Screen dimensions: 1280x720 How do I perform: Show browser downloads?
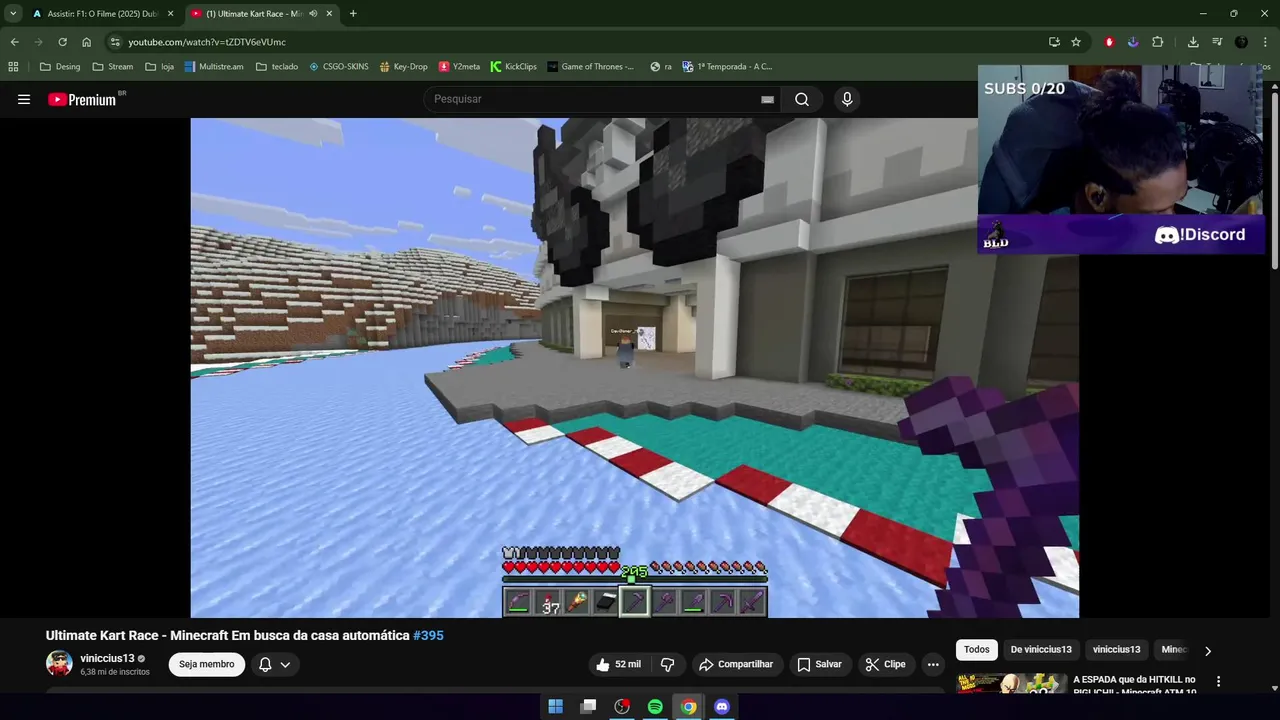tap(1193, 42)
